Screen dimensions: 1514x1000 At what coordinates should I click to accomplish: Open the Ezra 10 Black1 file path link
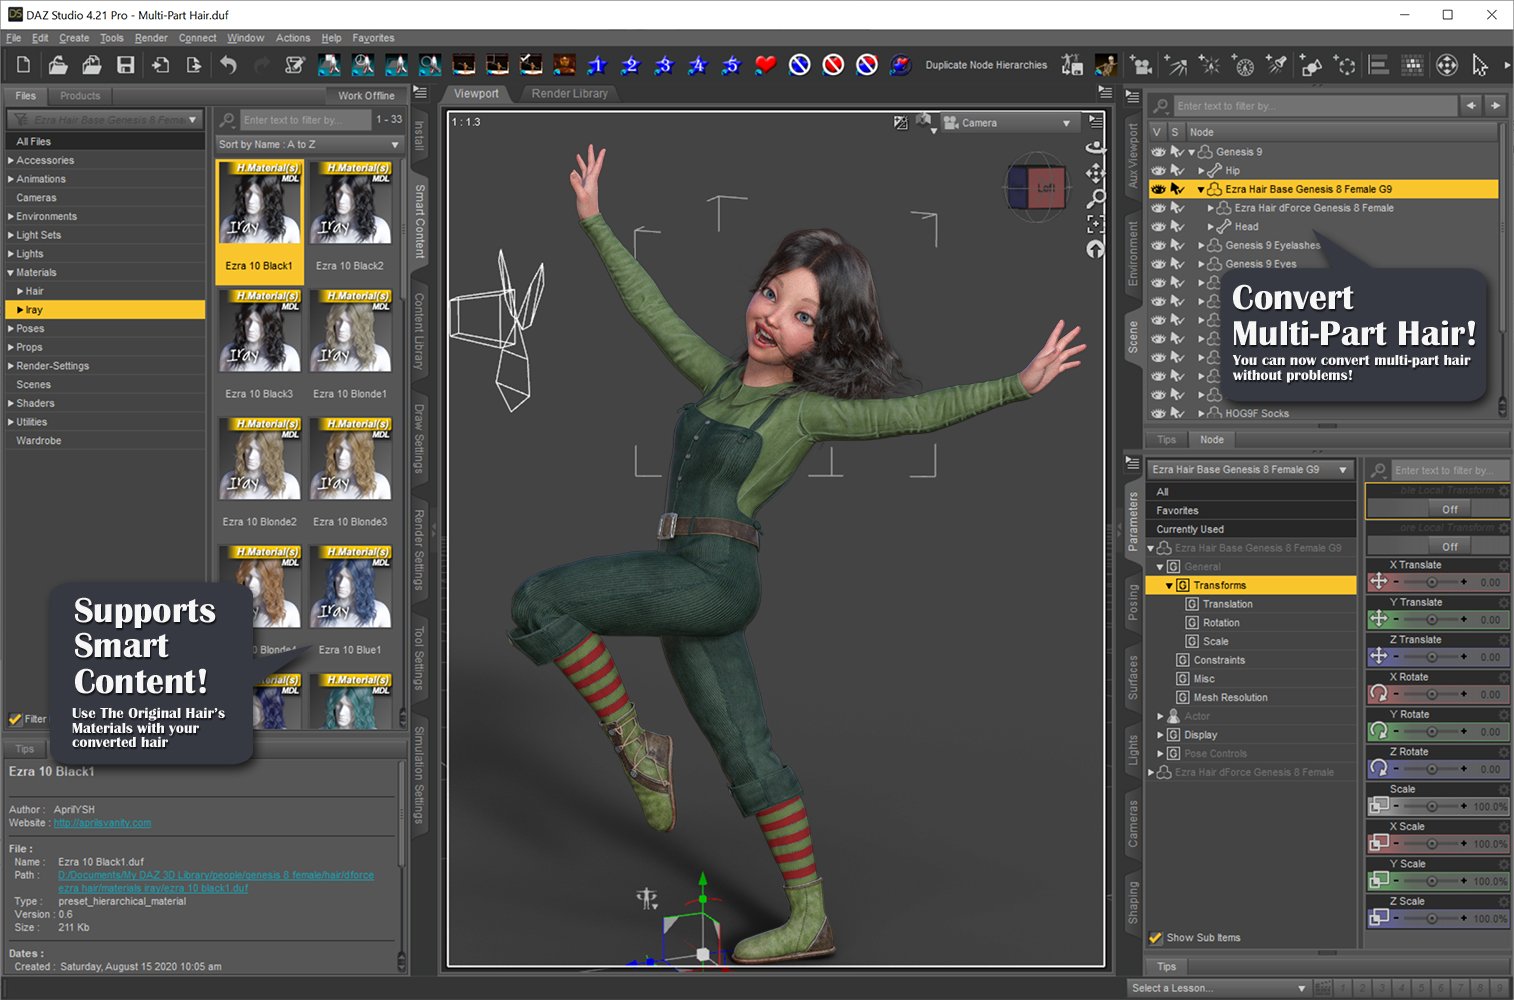coord(216,881)
